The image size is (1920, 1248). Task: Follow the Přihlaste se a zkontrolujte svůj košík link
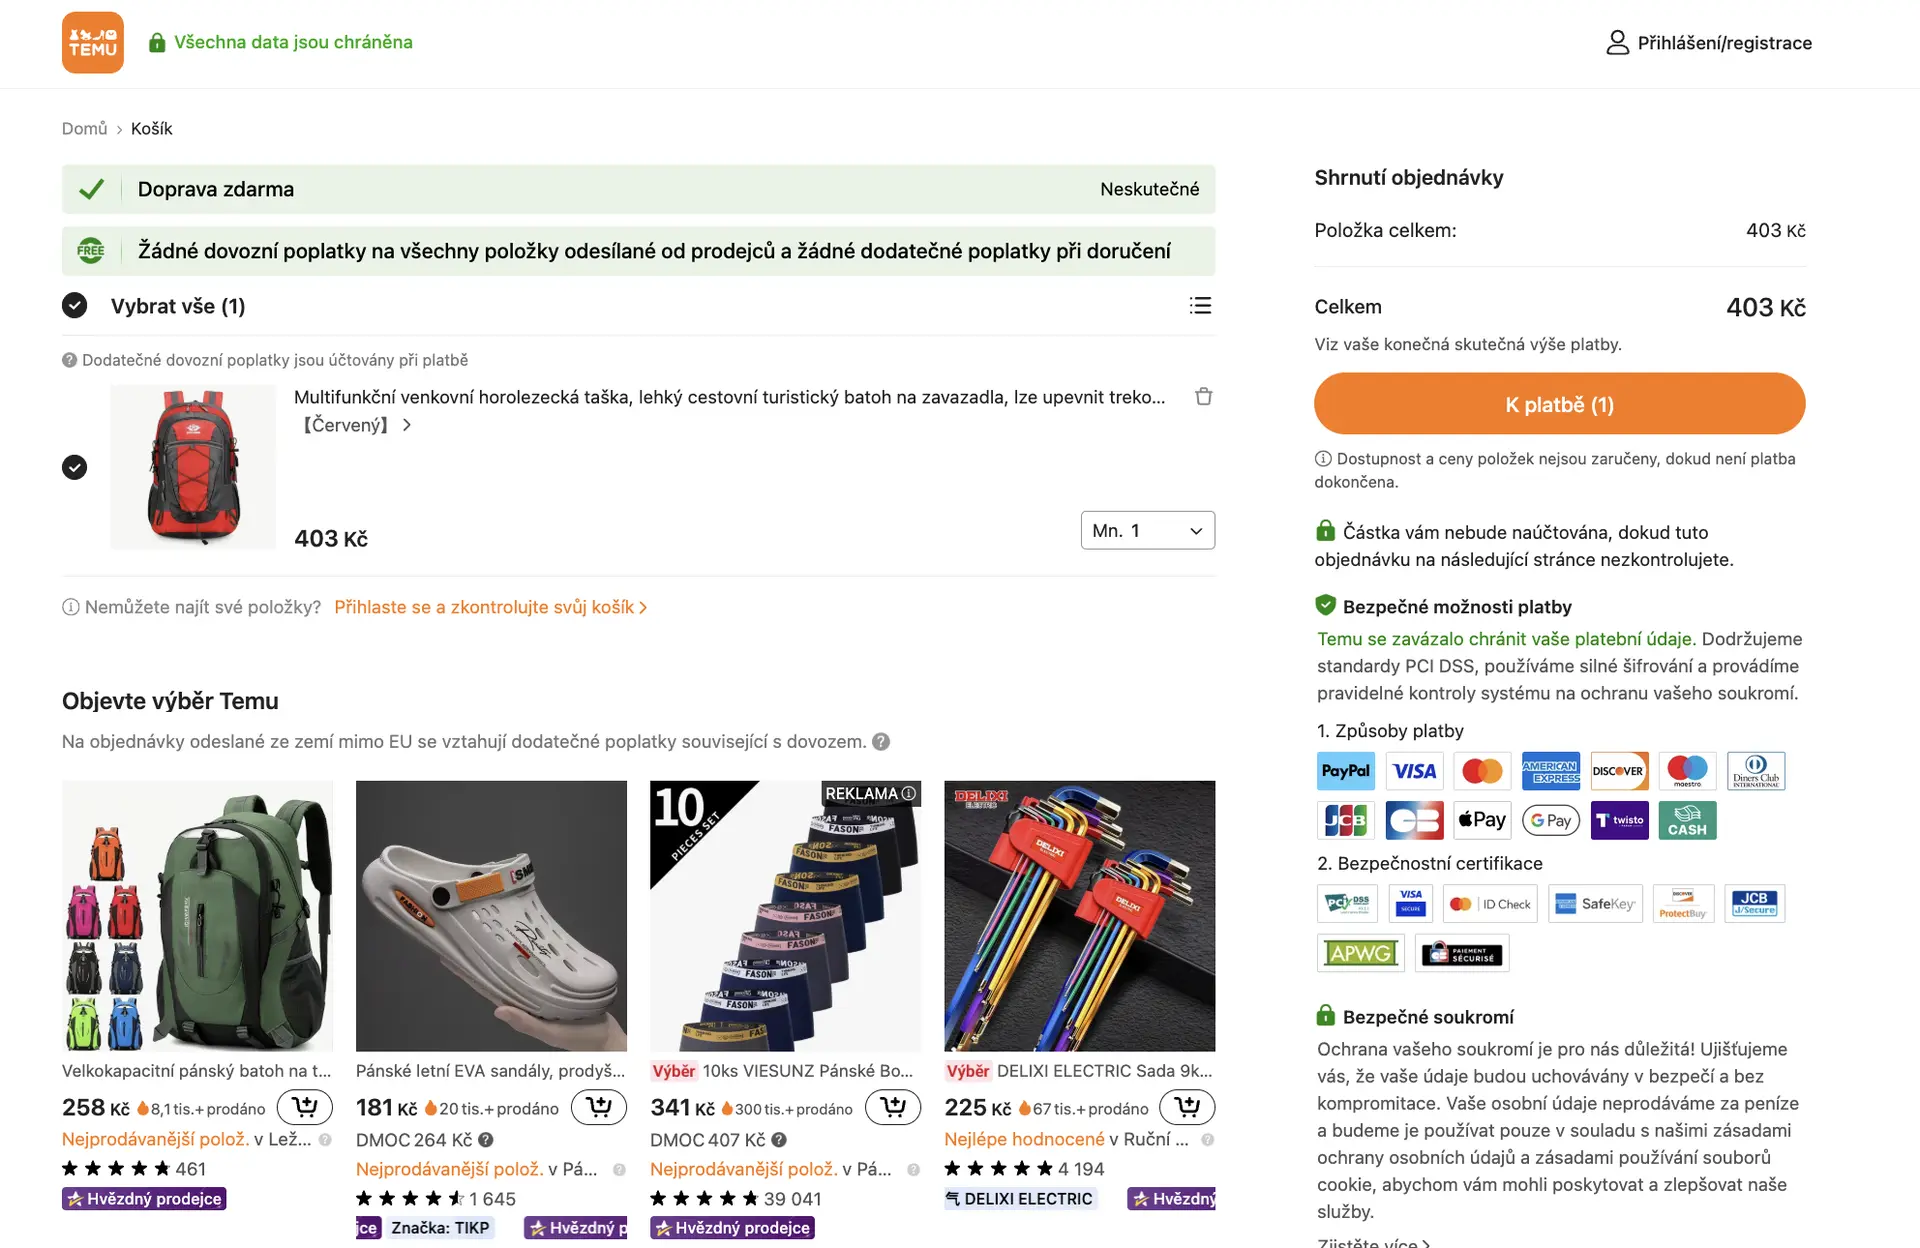point(490,607)
